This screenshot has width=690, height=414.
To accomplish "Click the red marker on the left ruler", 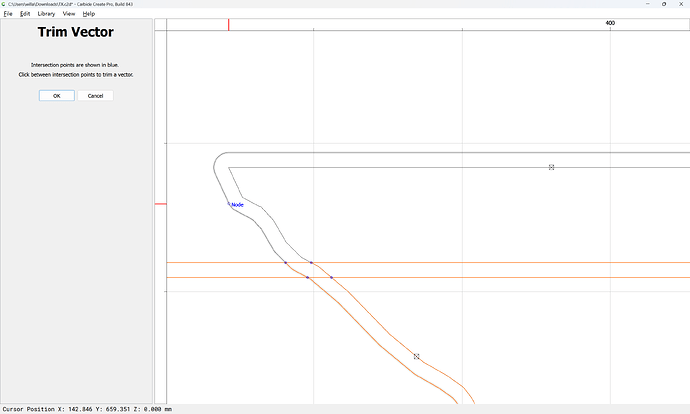I will point(161,204).
